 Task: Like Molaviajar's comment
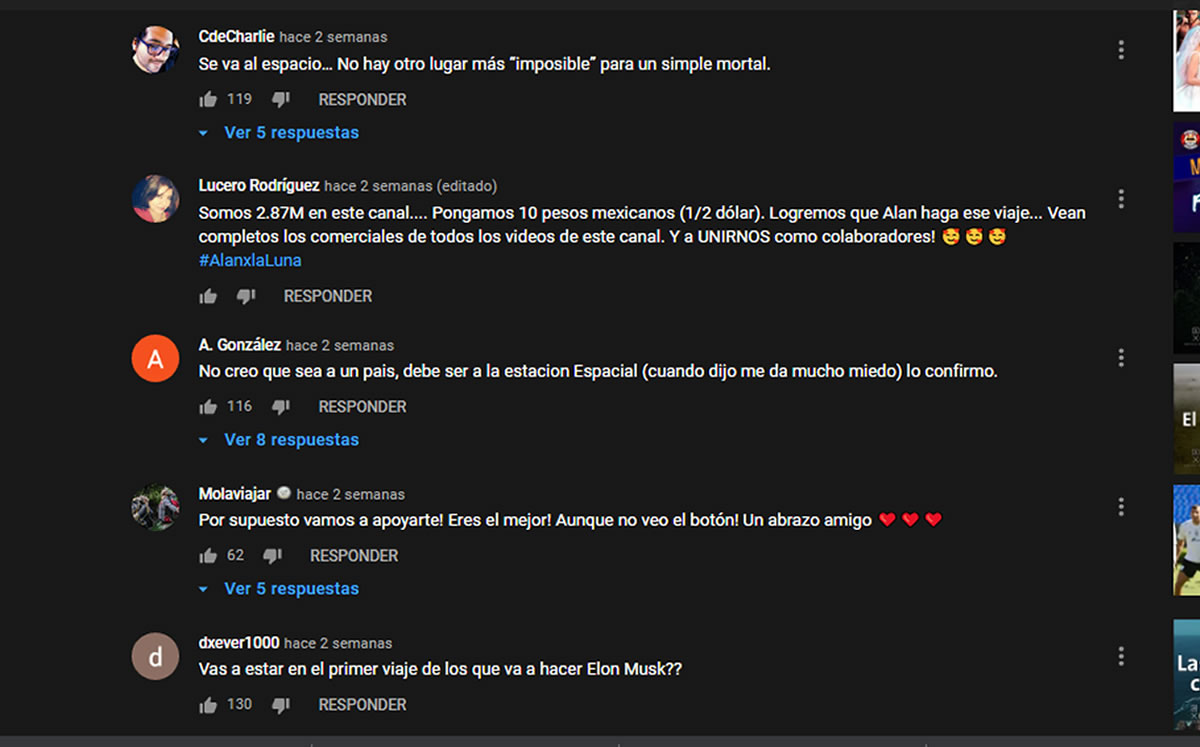pyautogui.click(x=208, y=555)
